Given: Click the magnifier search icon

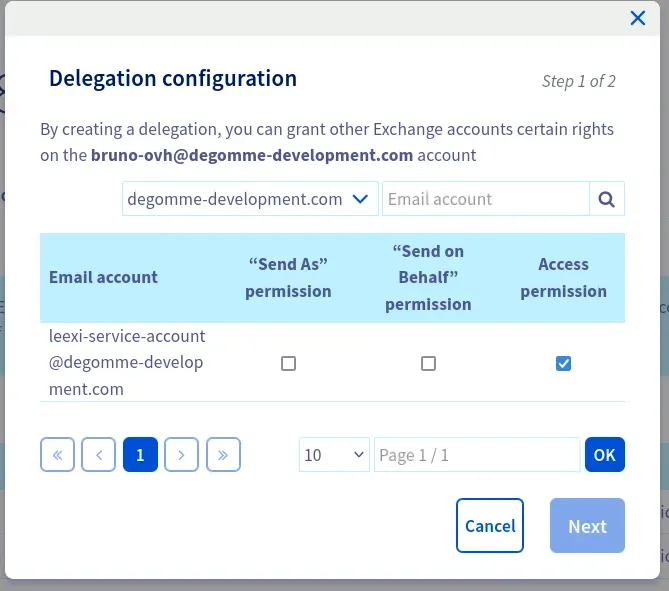Looking at the screenshot, I should (606, 199).
